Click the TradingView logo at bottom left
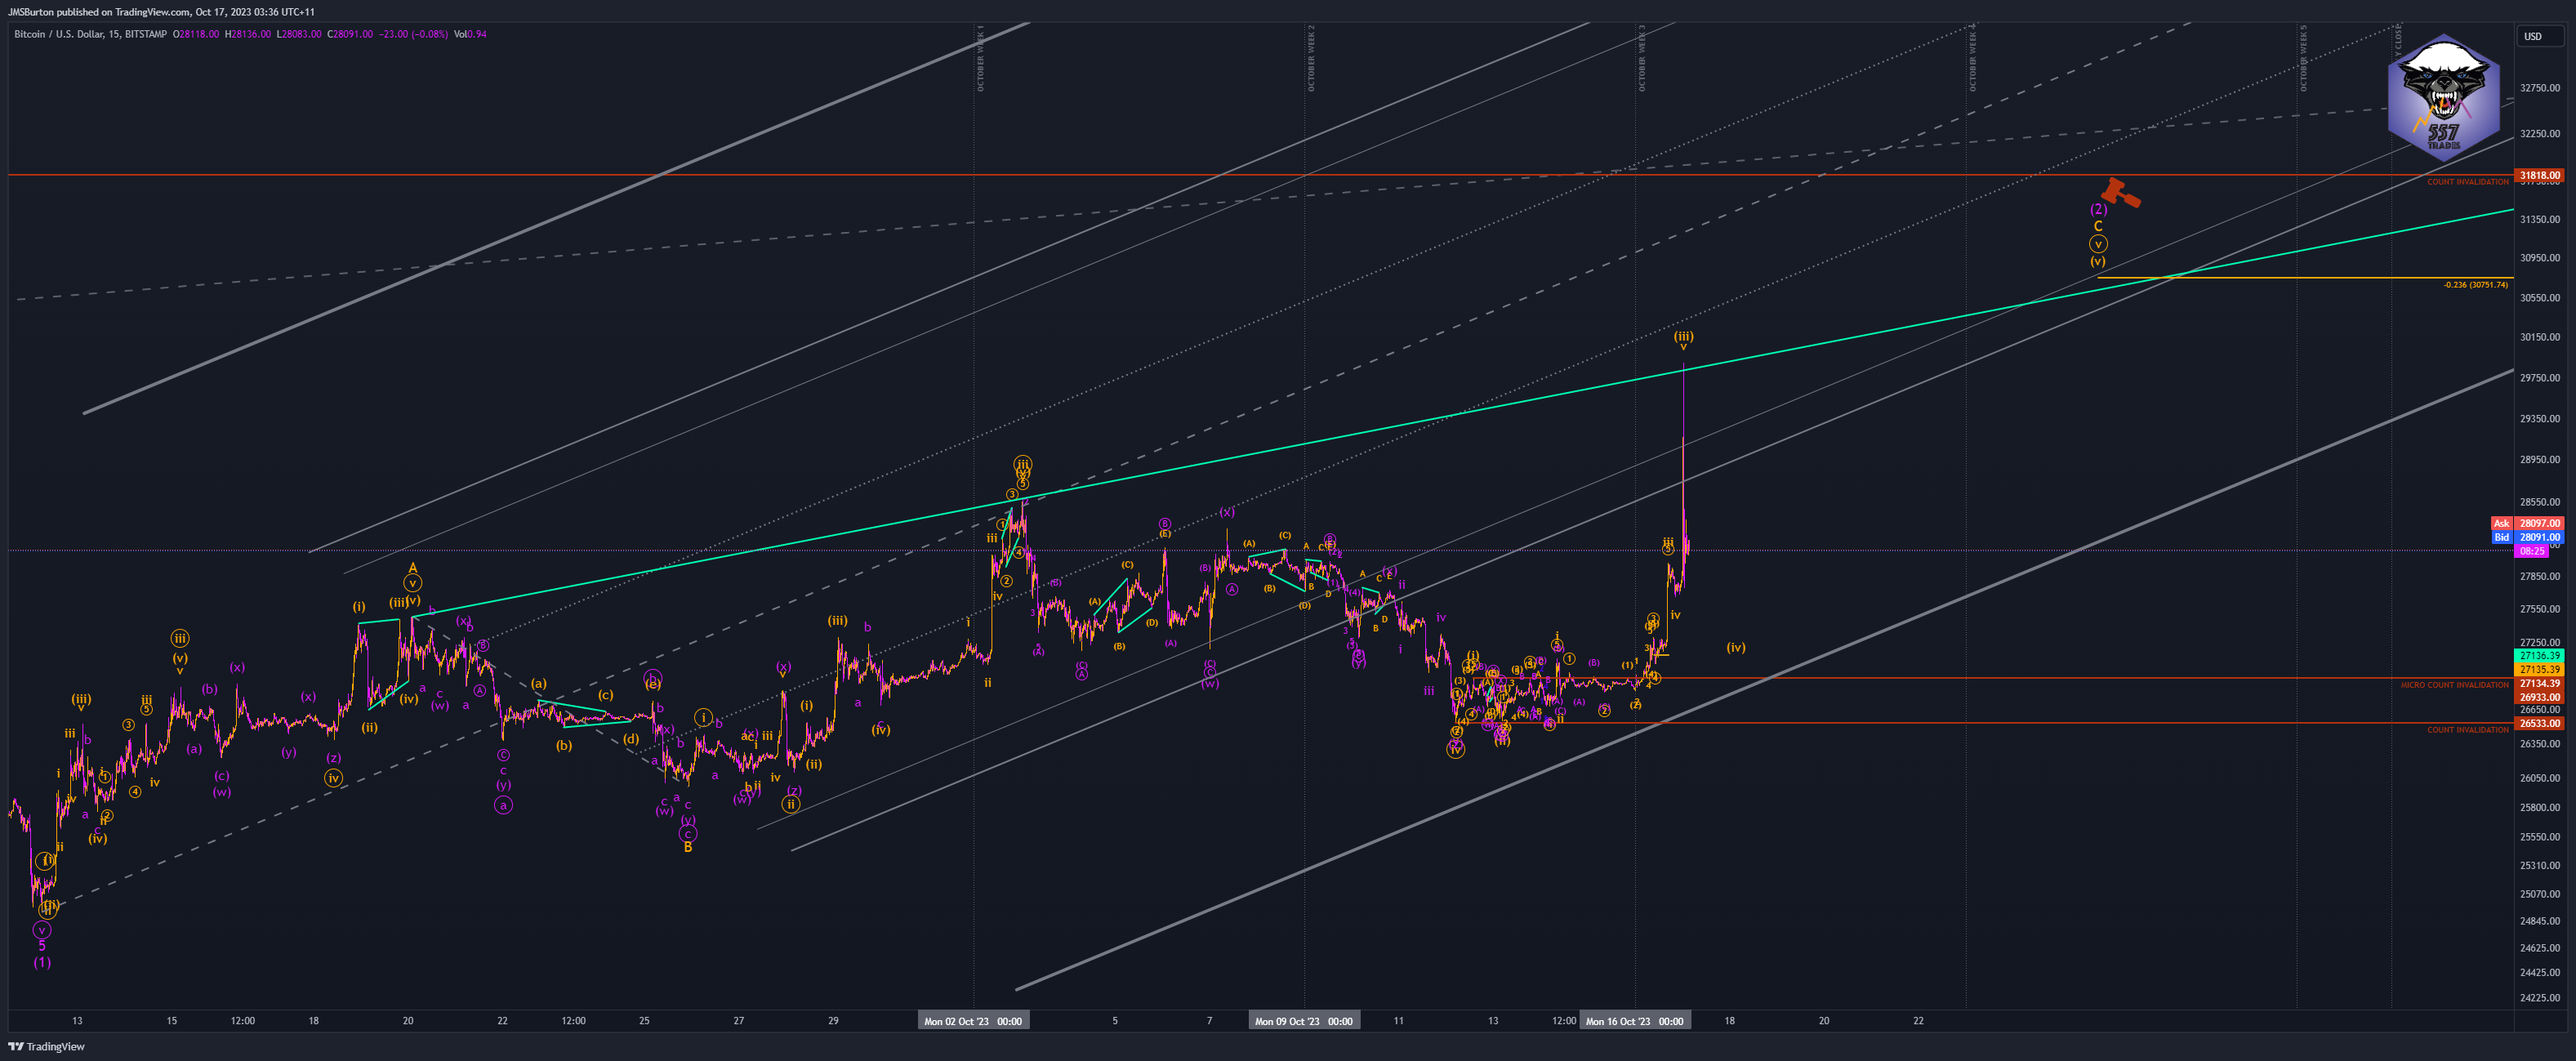 (47, 1046)
